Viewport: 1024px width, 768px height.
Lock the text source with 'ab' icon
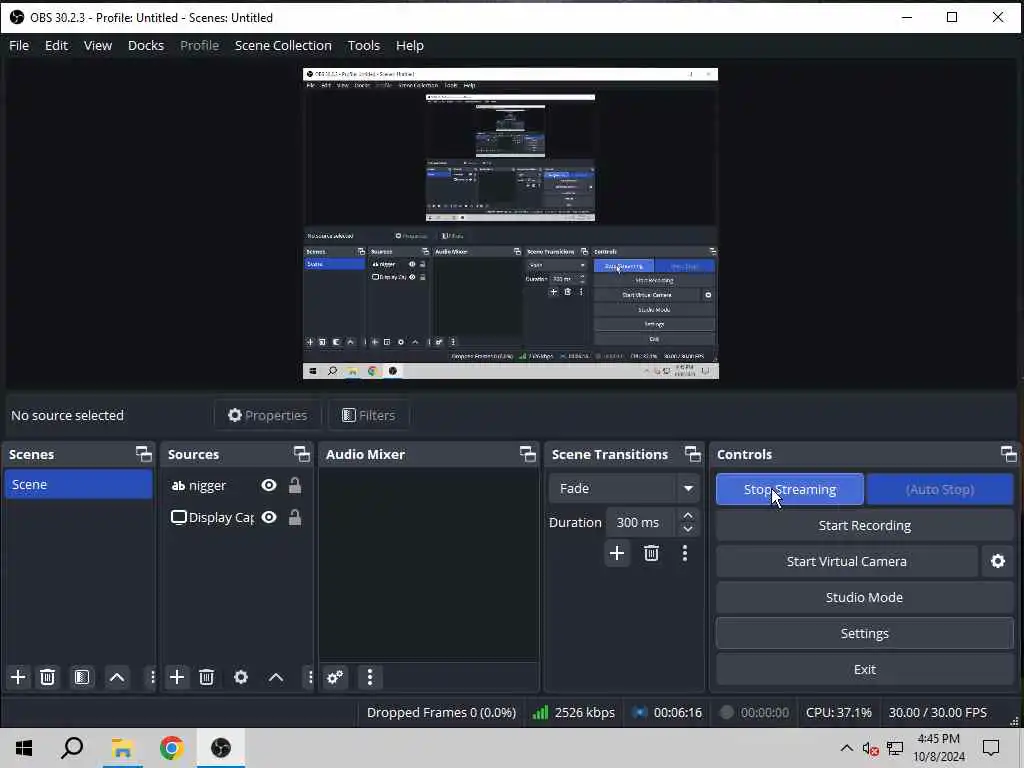point(295,485)
